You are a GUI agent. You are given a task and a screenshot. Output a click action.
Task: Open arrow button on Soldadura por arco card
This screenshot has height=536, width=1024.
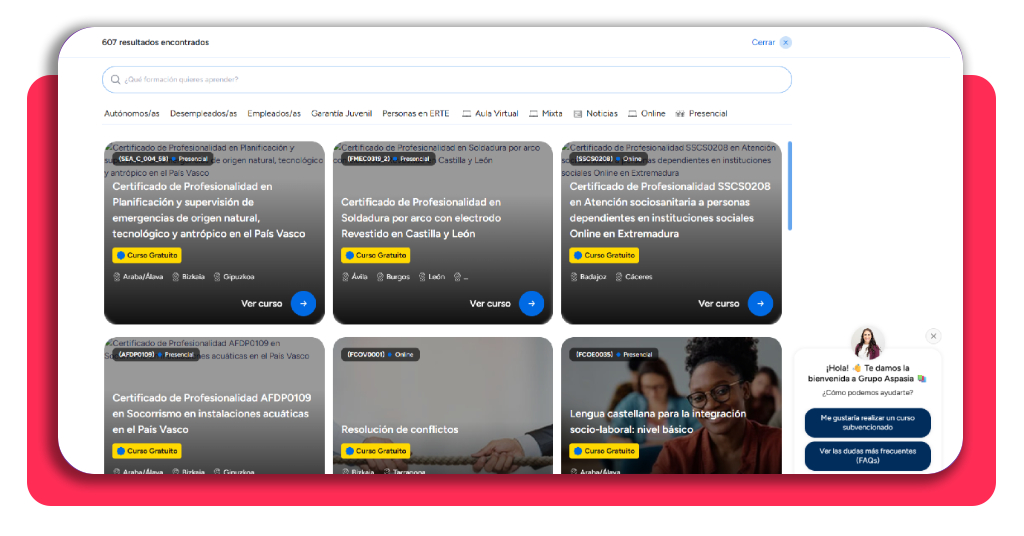tap(532, 304)
